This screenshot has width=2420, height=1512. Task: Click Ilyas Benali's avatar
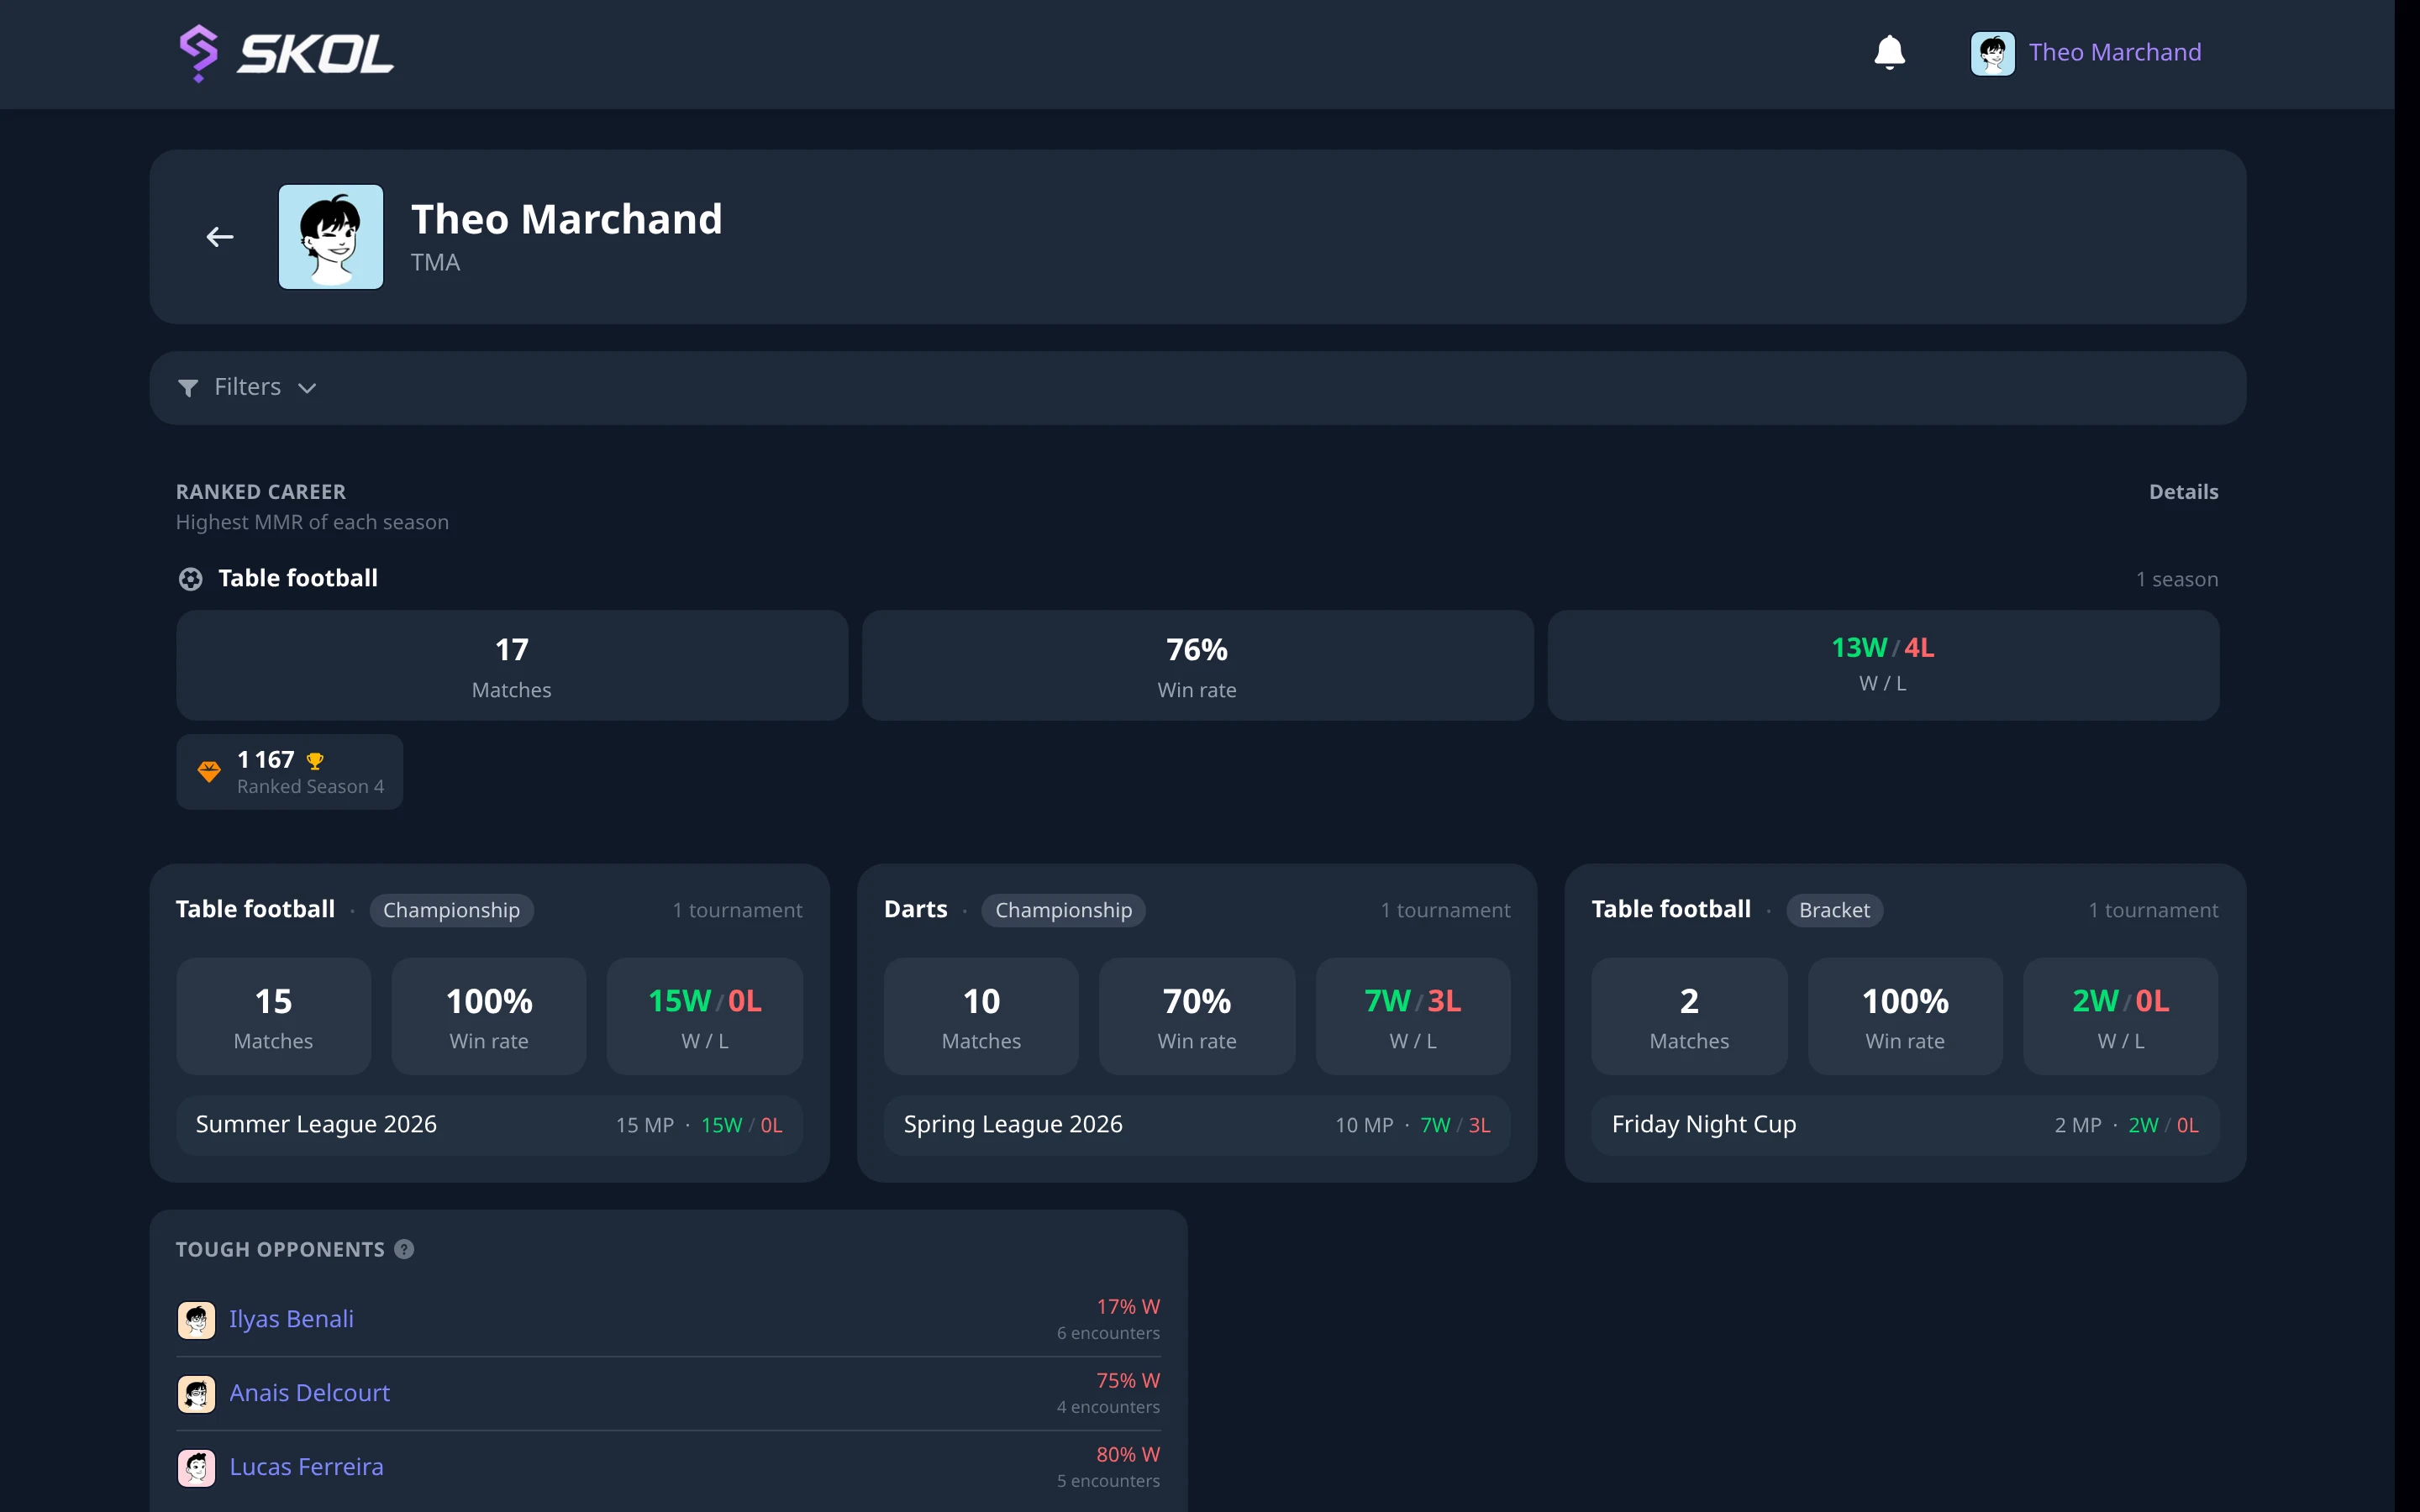(196, 1320)
